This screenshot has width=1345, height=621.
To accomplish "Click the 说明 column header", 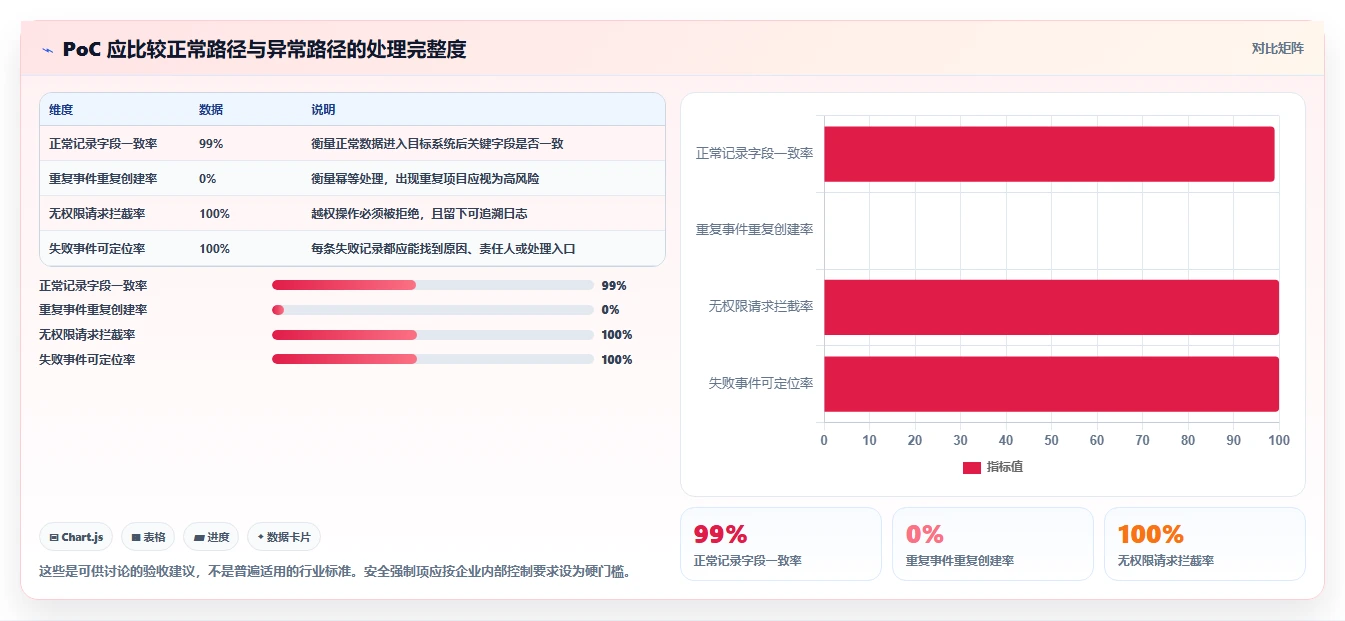I will 323,109.
